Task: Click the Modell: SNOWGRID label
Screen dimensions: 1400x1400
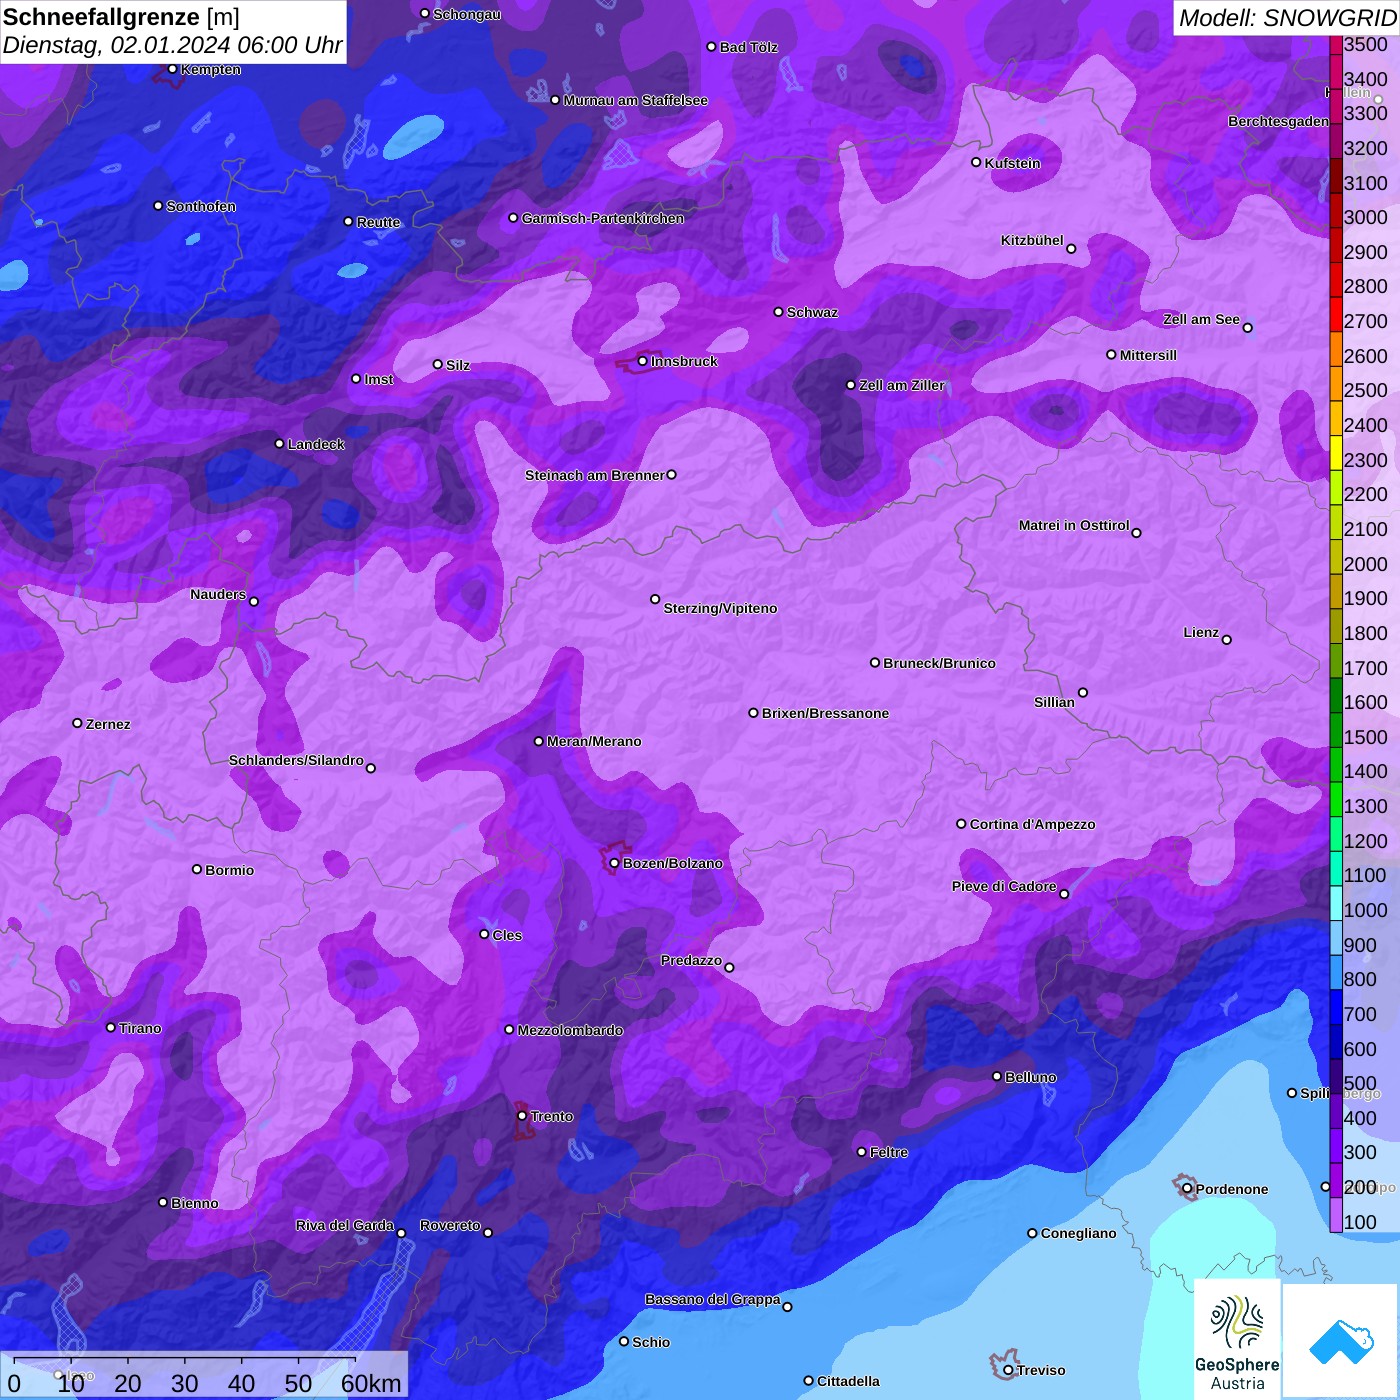Action: click(x=1287, y=17)
